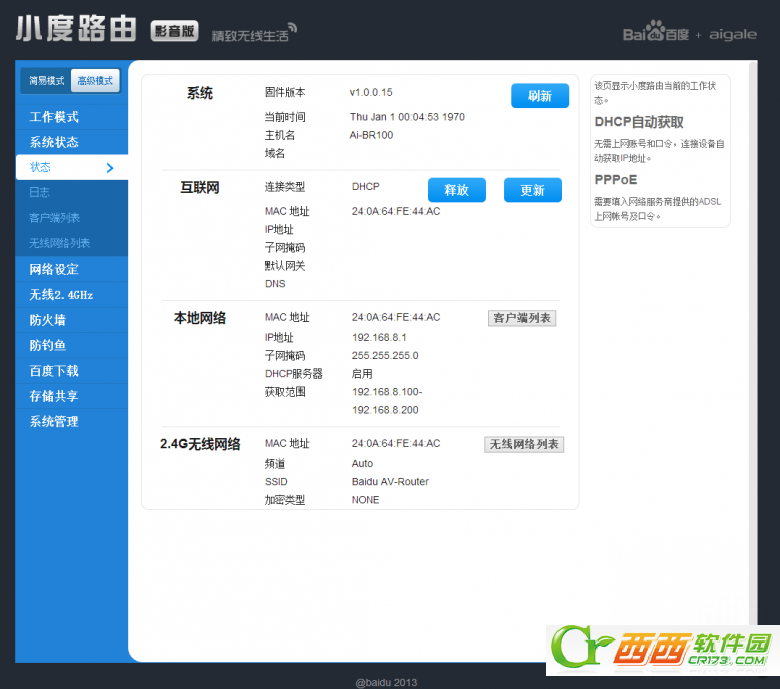
Task: Click the 刷新 refresh button
Action: pos(540,96)
